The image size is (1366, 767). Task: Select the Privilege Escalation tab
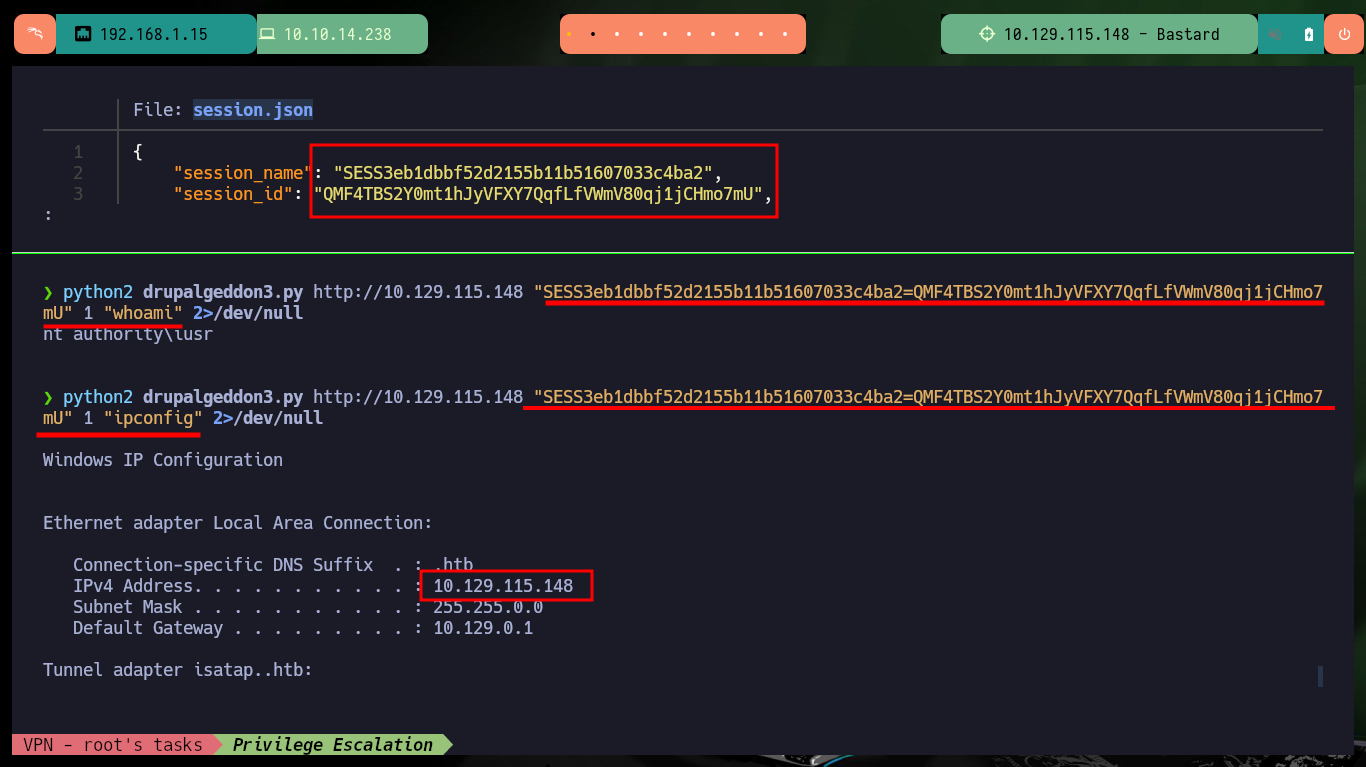pos(332,744)
